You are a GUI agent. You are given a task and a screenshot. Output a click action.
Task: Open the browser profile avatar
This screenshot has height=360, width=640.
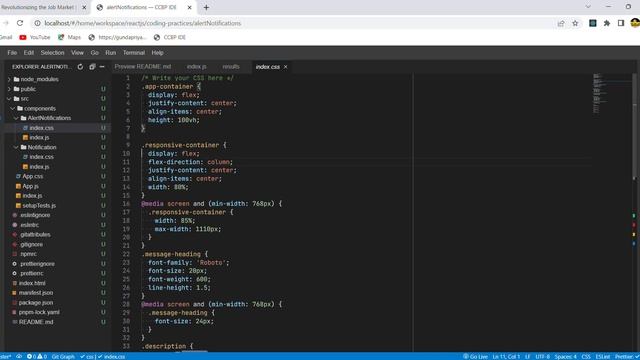635,23
